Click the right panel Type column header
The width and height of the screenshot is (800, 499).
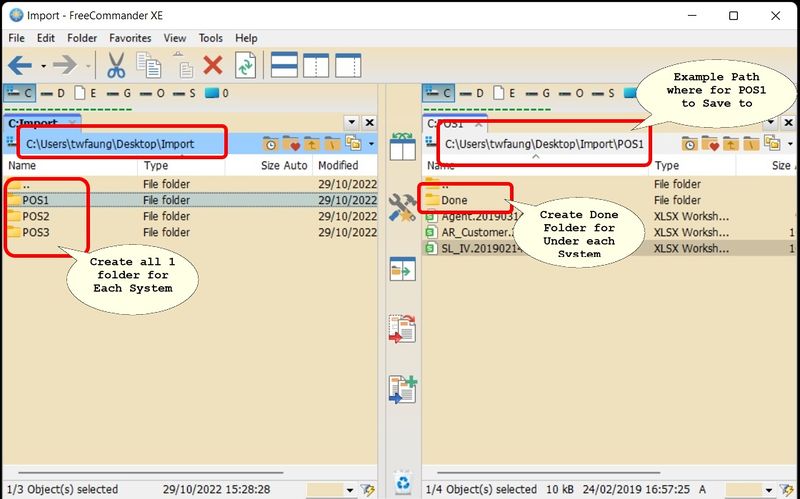[667, 165]
